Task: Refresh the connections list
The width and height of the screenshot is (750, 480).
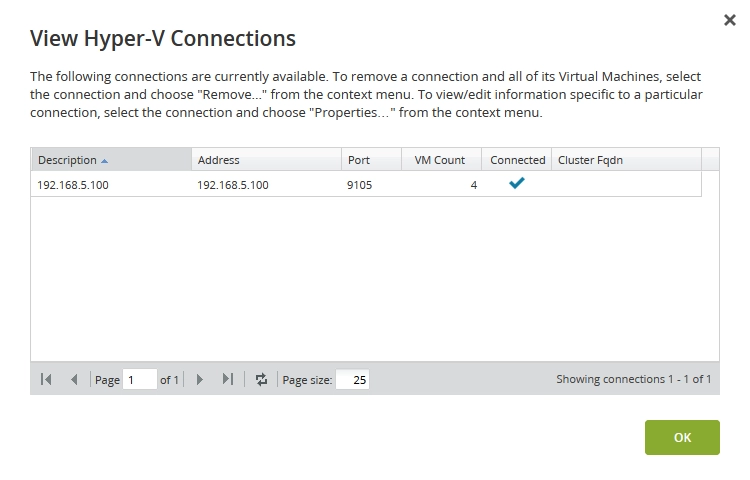Action: click(x=261, y=380)
